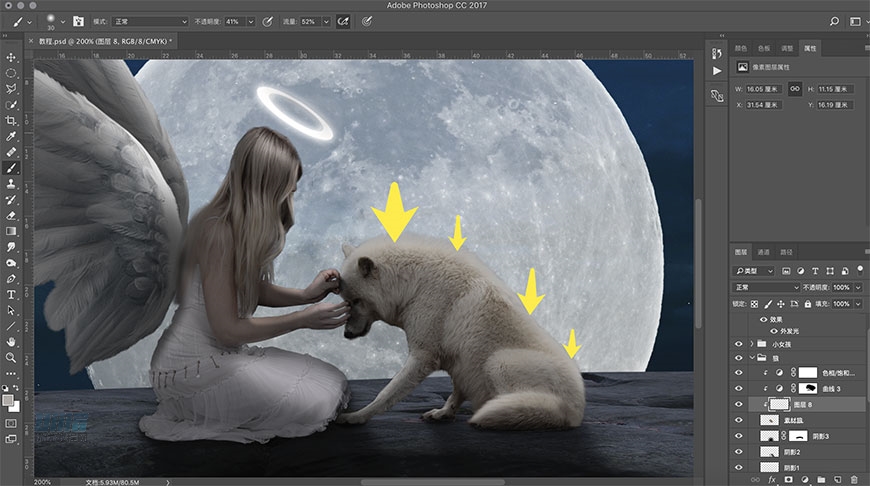870x486 pixels.
Task: Select the Eyedropper tool
Action: (11, 136)
